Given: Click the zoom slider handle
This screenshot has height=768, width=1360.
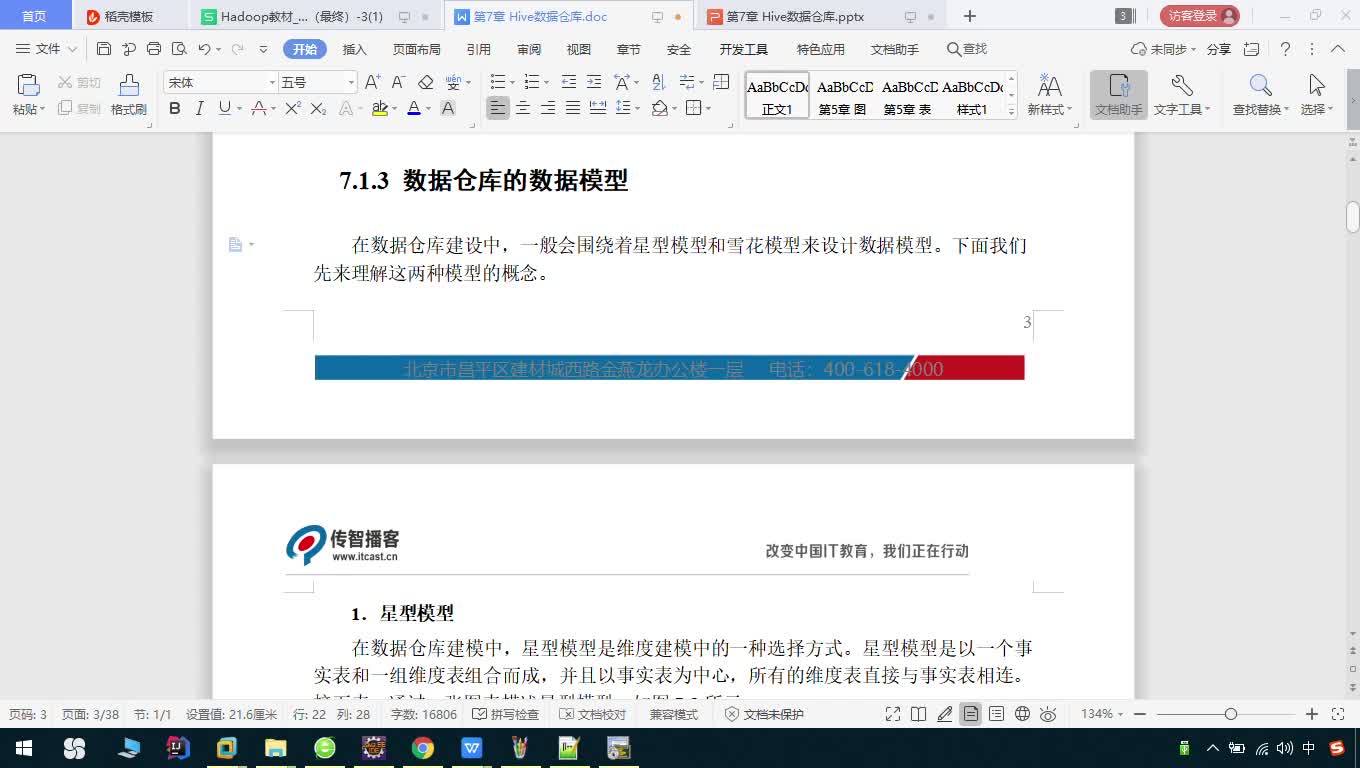Looking at the screenshot, I should pyautogui.click(x=1231, y=714).
